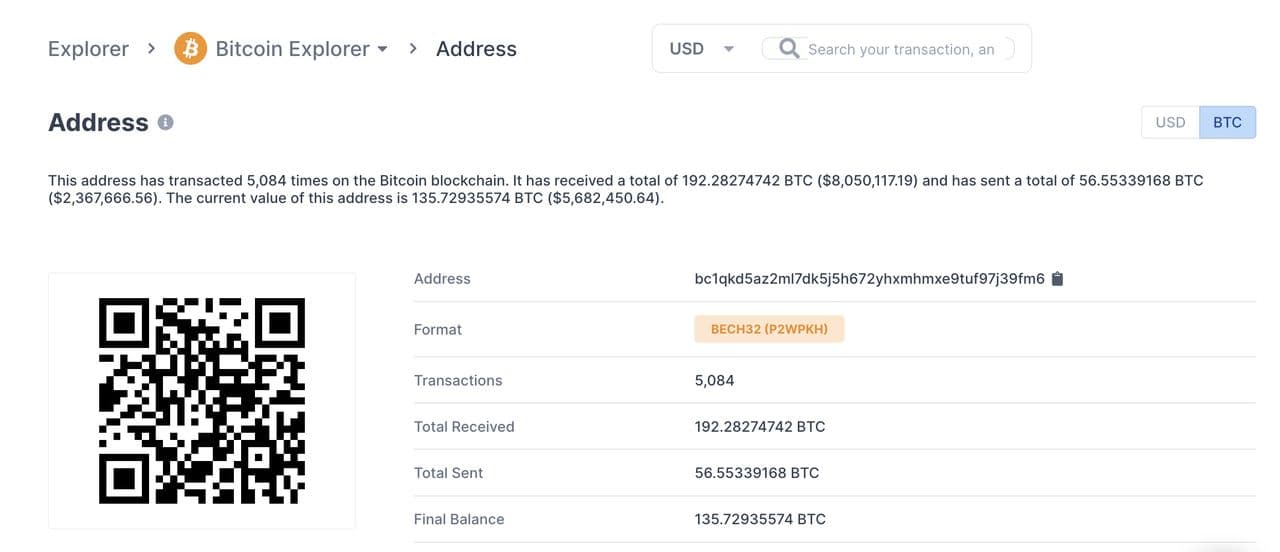Select the BTC unit toggle button
This screenshot has height=552, width=1280.
(1227, 122)
